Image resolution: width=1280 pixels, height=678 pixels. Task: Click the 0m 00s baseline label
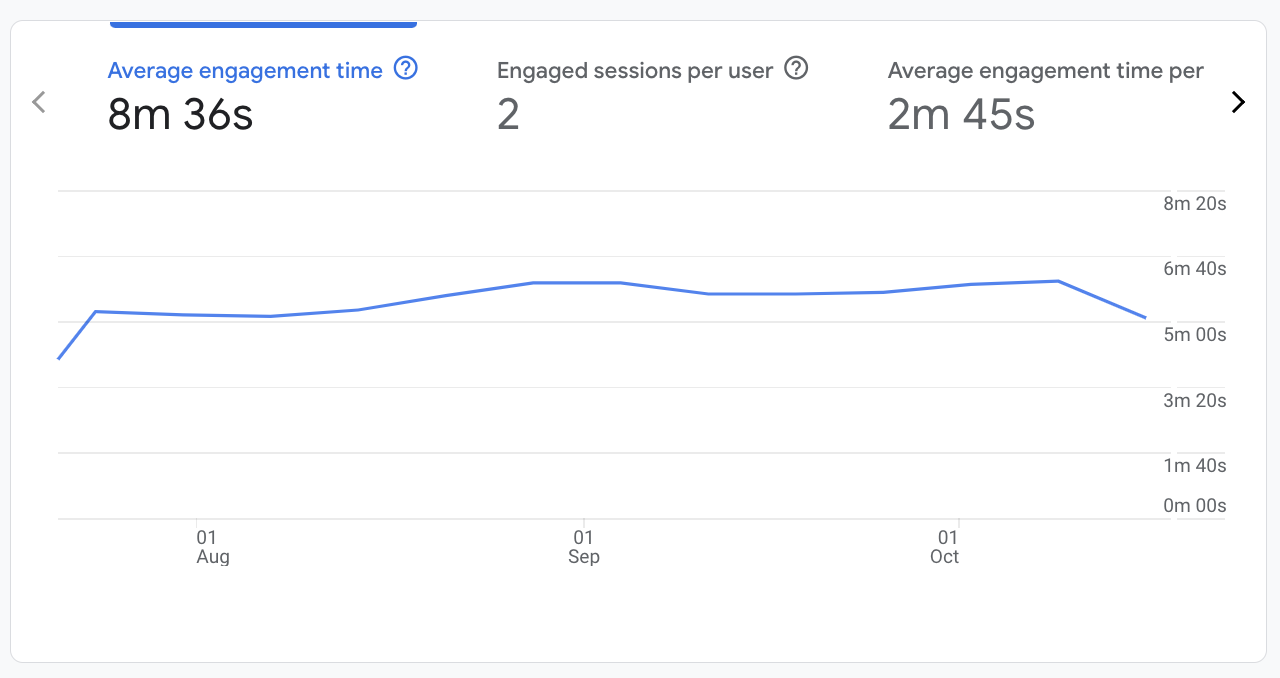point(1194,505)
